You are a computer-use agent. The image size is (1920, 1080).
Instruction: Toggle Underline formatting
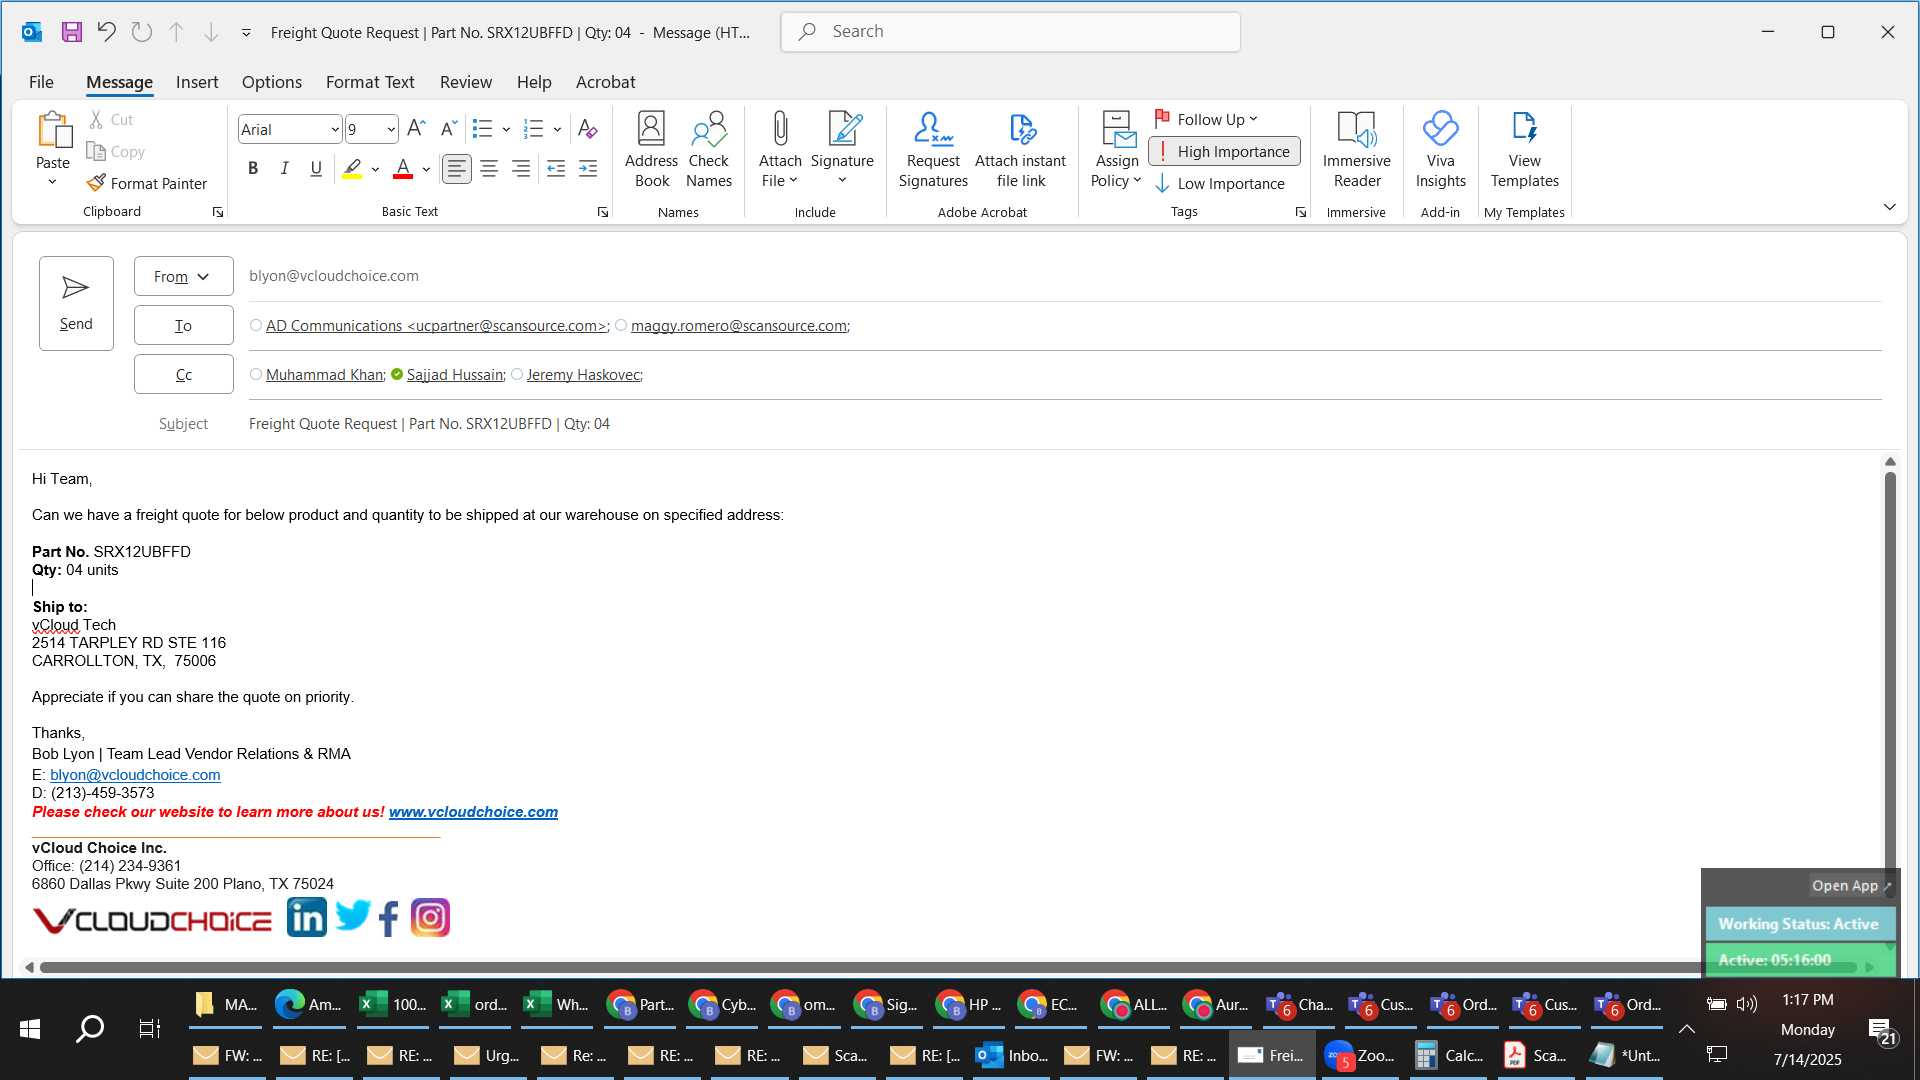click(x=316, y=169)
